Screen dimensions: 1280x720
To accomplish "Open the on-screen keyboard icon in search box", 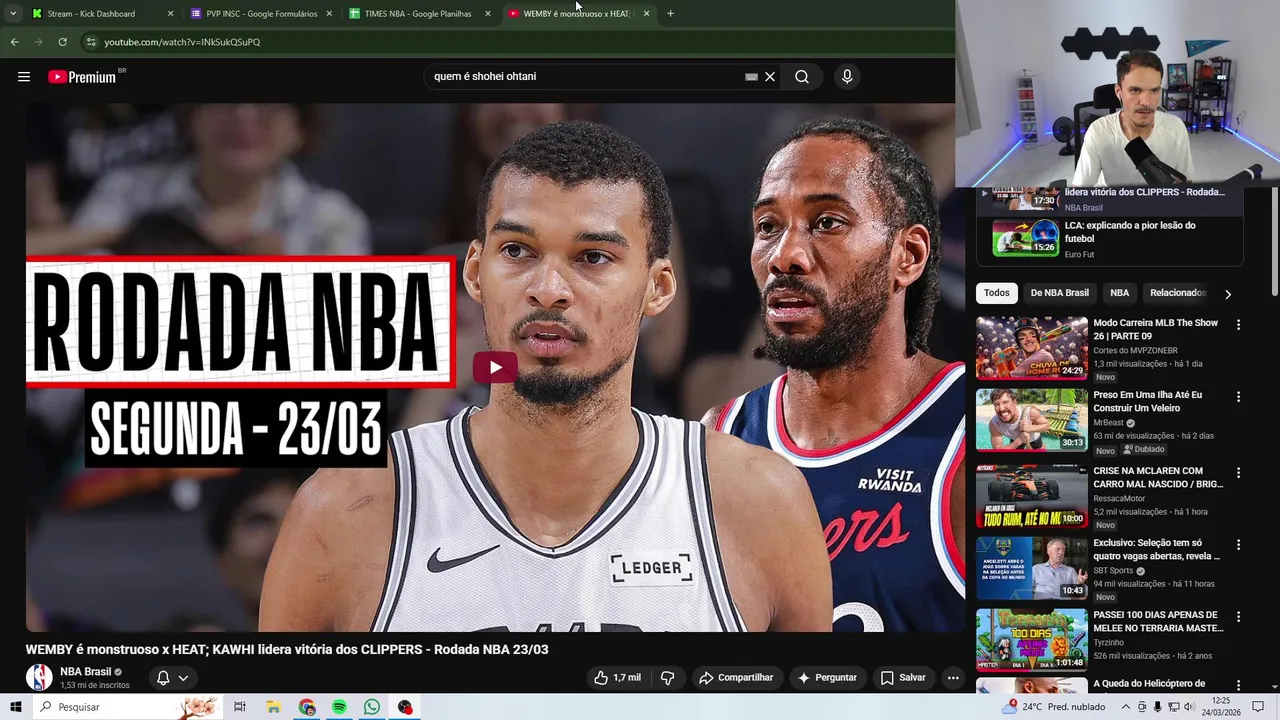I will (x=751, y=76).
